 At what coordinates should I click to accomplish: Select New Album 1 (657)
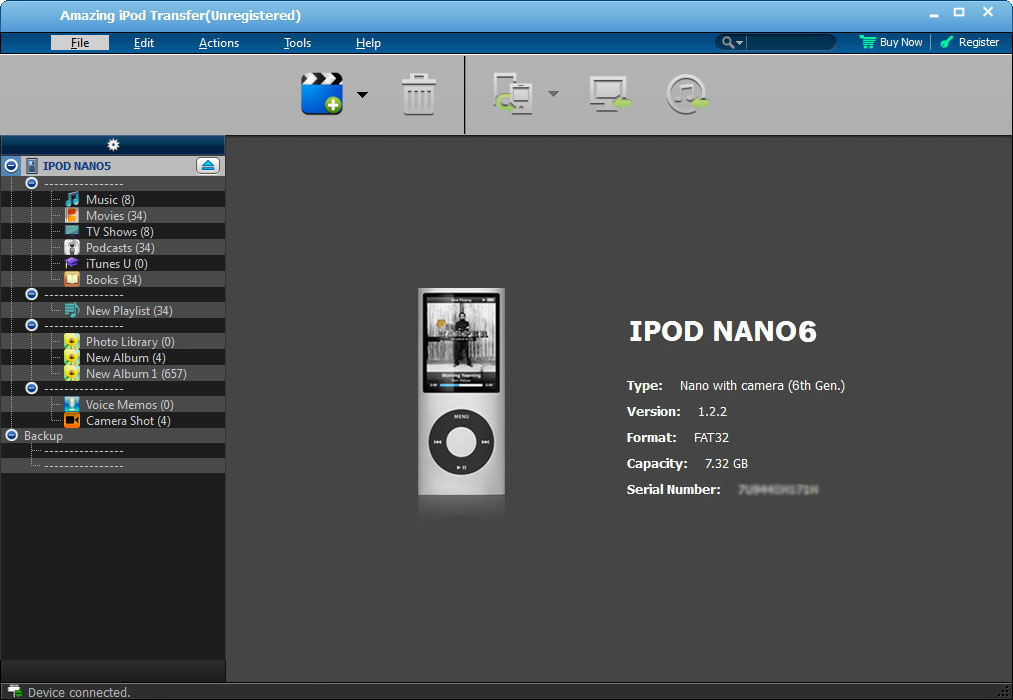[136, 373]
